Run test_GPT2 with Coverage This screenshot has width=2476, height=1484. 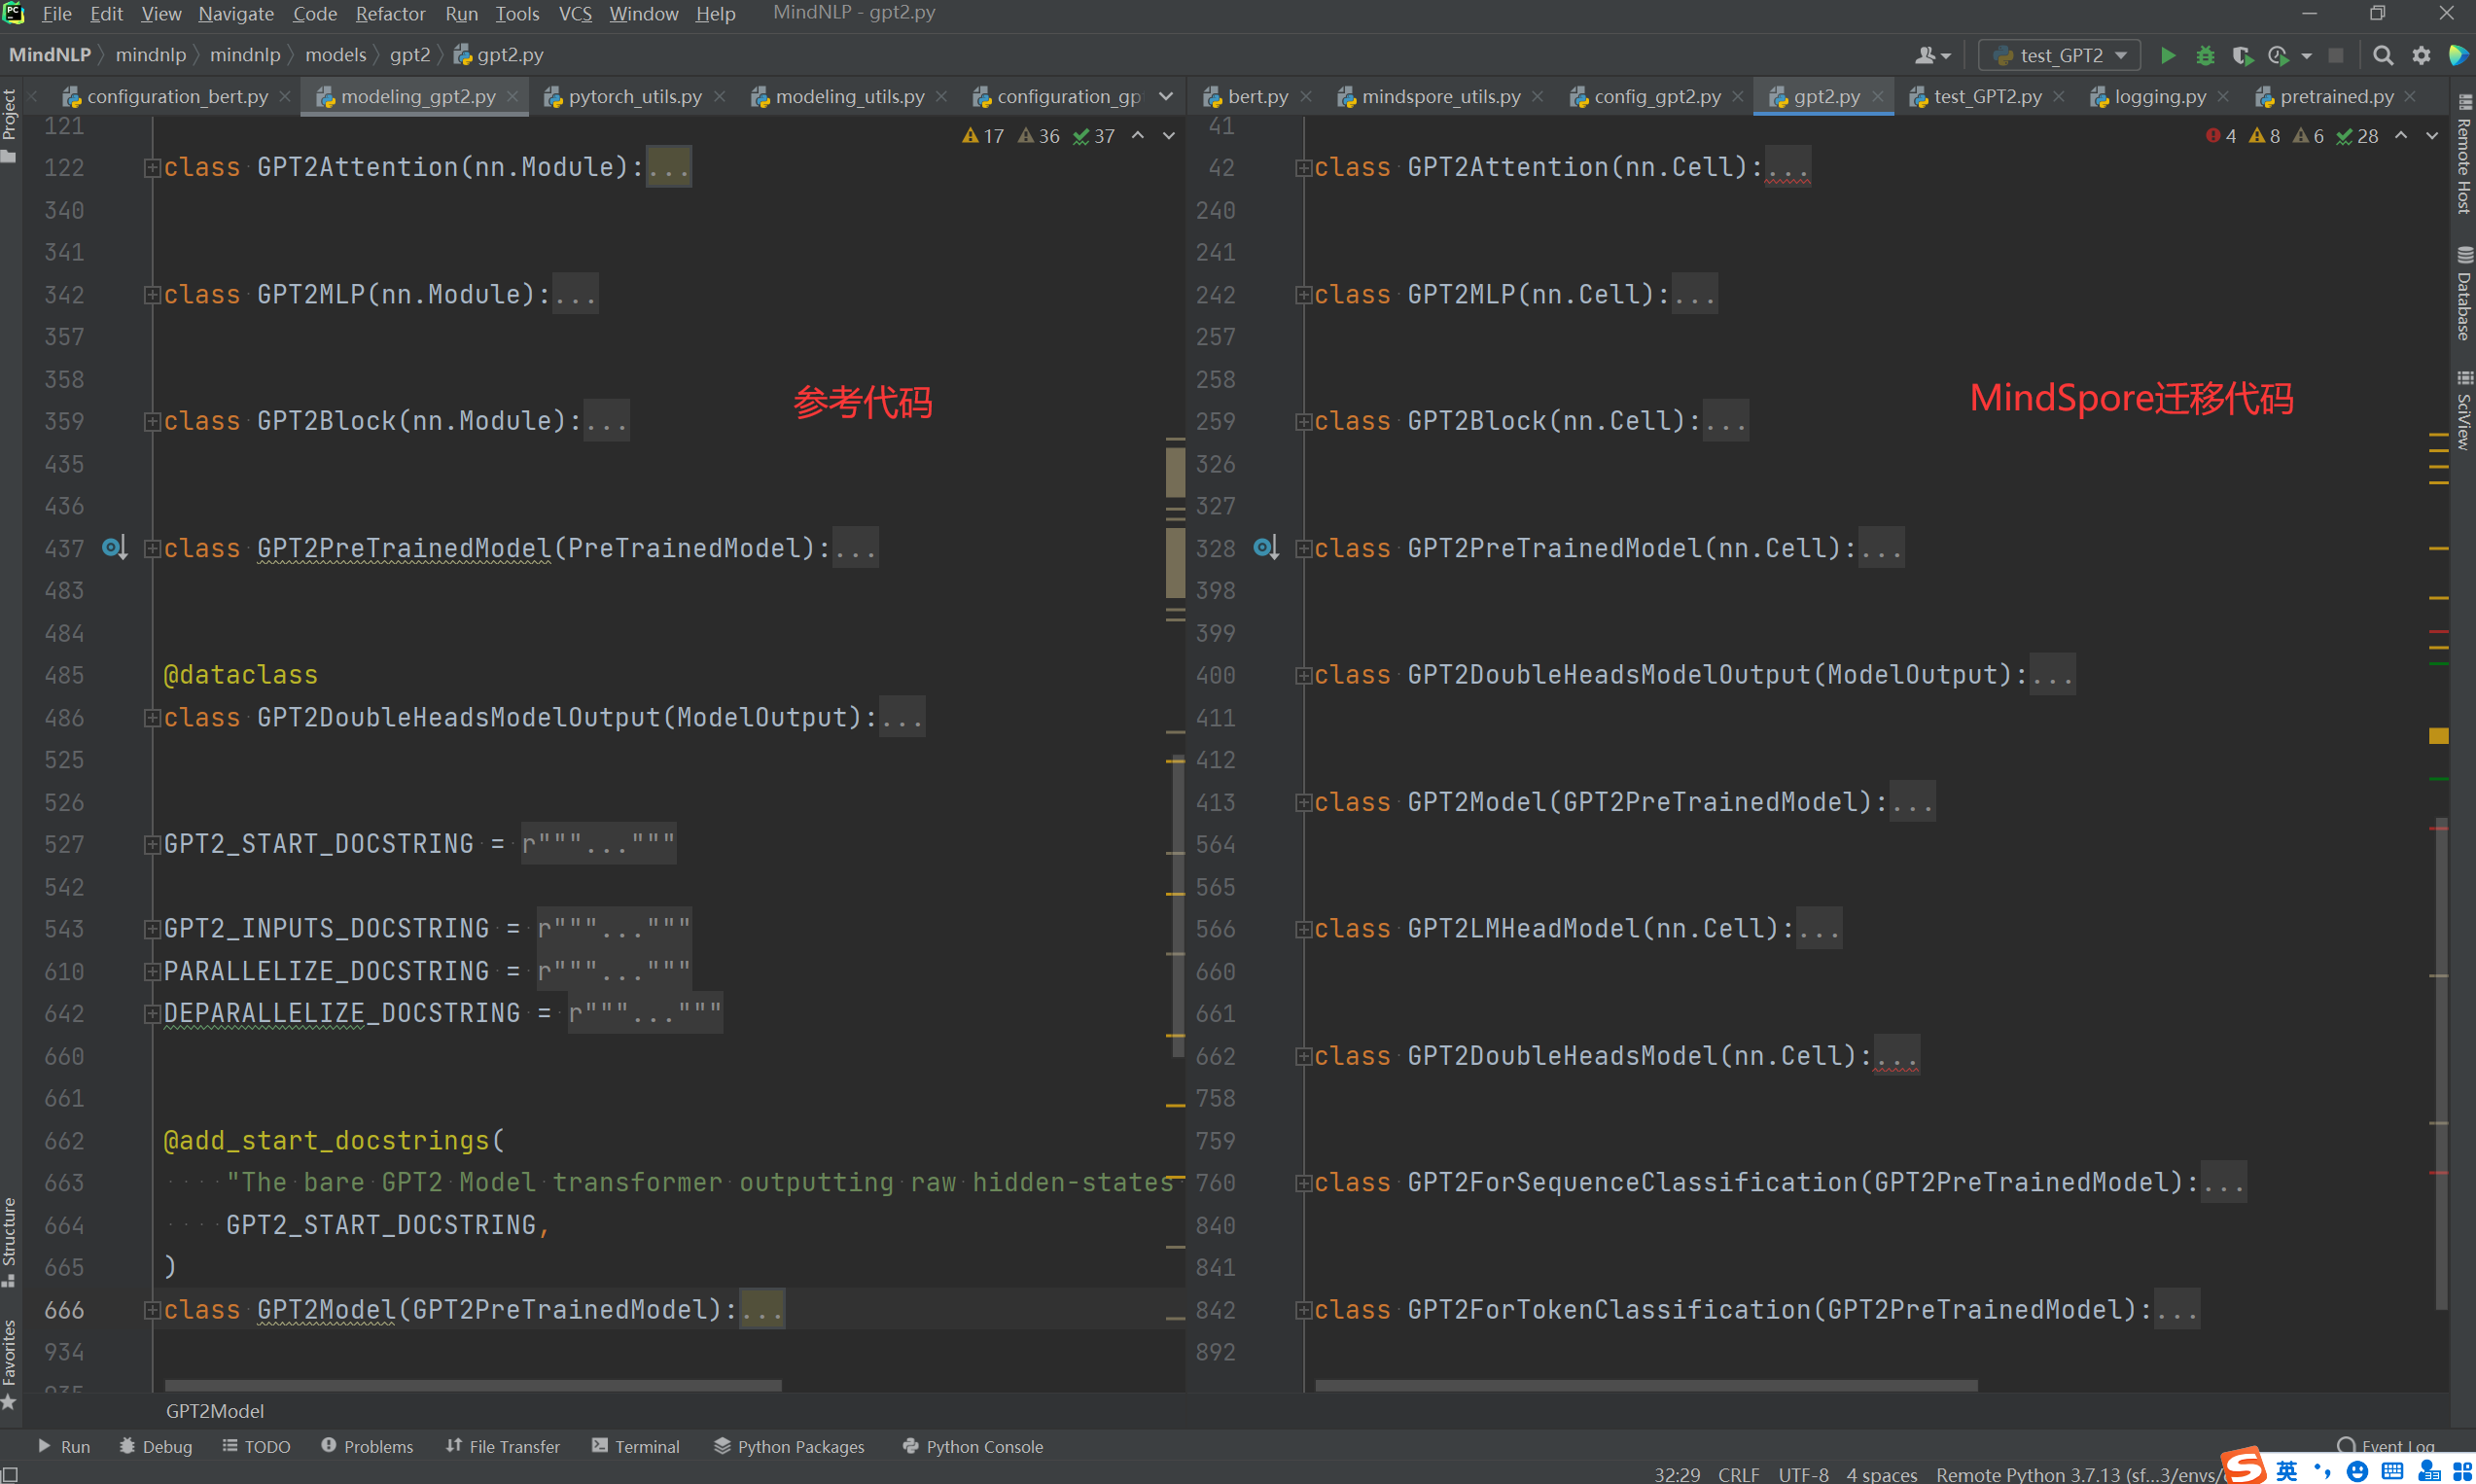coord(2242,56)
